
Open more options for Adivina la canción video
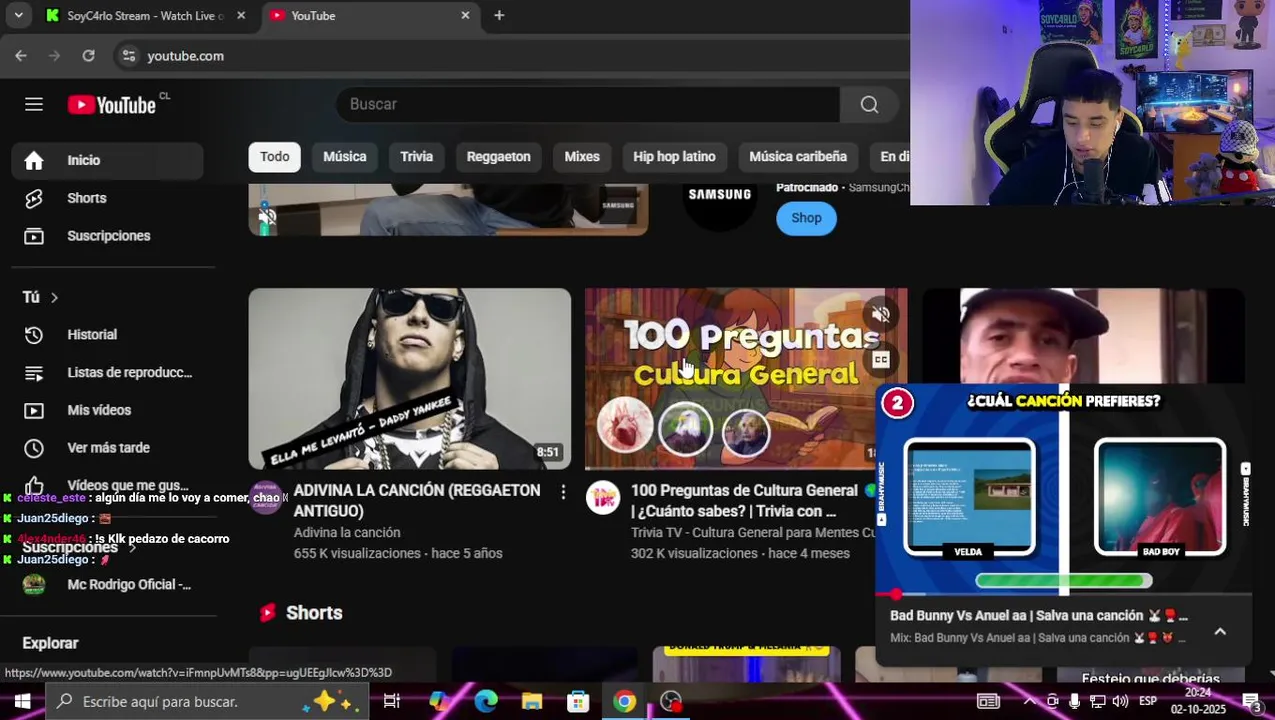pyautogui.click(x=563, y=492)
